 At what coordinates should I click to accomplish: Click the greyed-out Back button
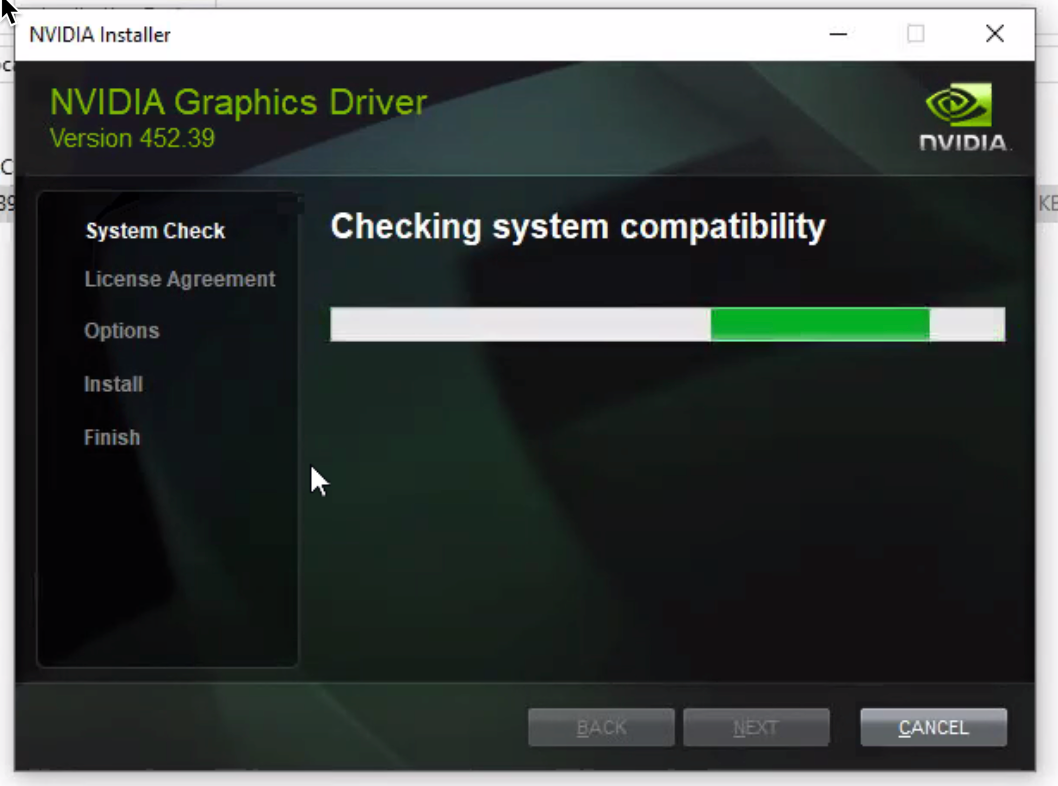point(601,727)
